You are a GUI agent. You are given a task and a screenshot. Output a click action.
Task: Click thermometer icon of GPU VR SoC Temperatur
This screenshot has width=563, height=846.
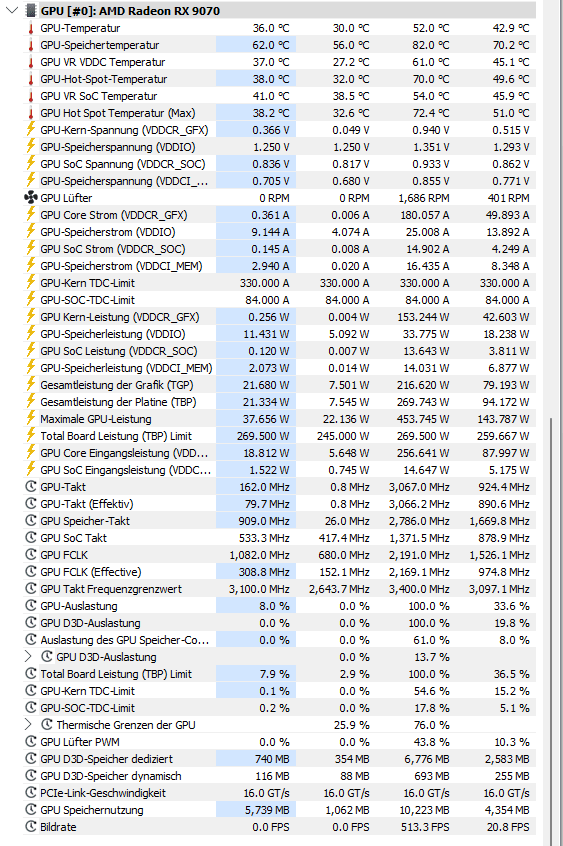(31, 96)
